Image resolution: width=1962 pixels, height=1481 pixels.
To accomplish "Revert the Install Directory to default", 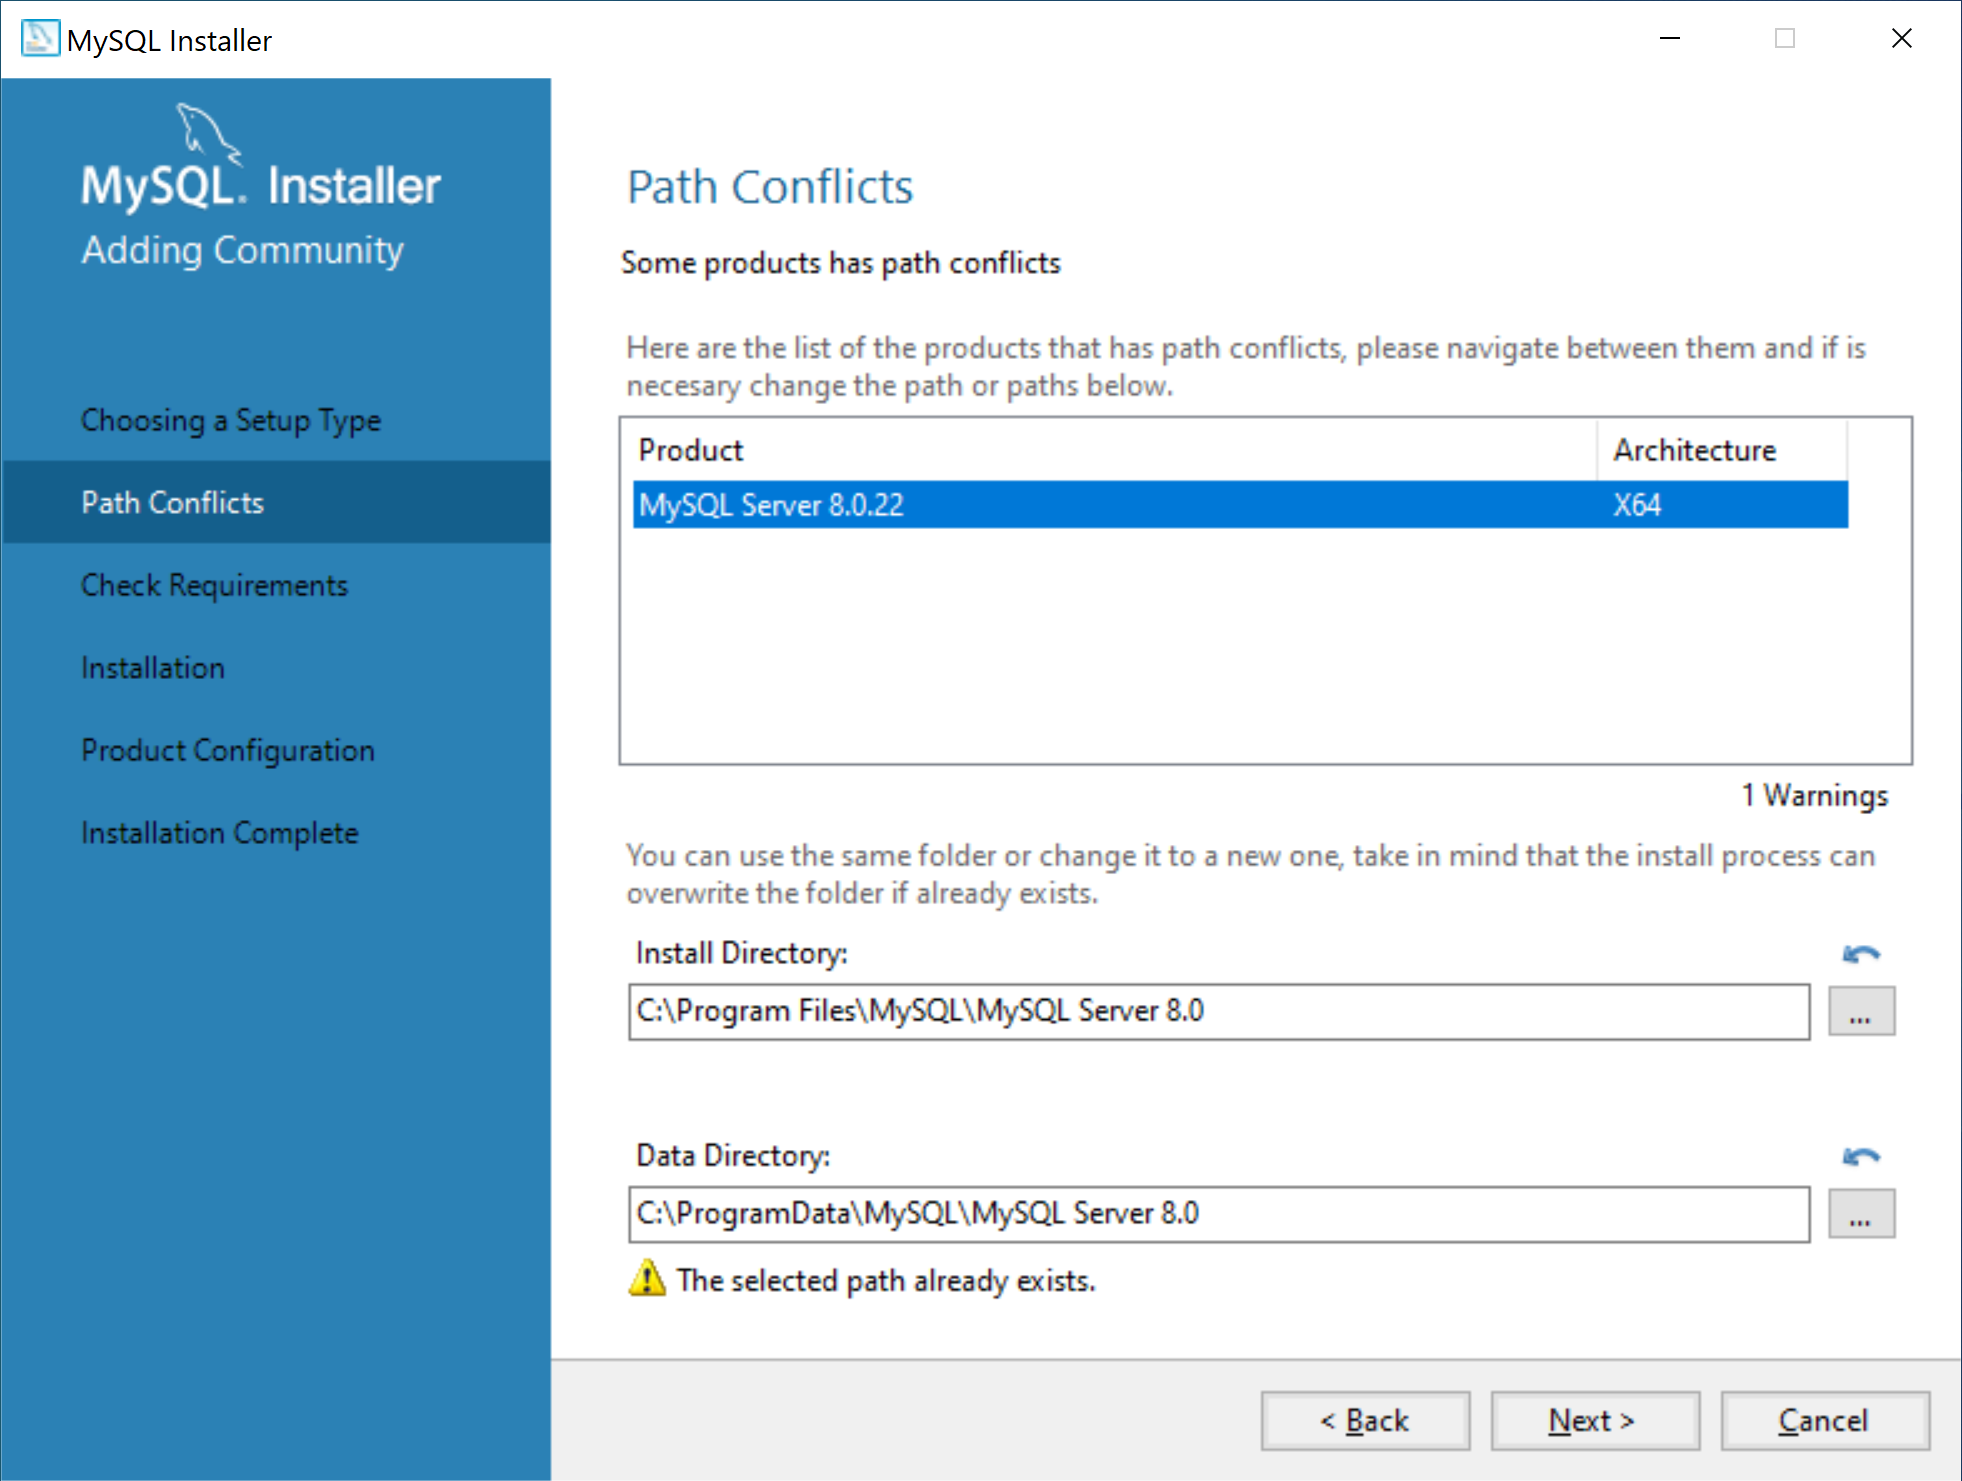I will (1860, 954).
